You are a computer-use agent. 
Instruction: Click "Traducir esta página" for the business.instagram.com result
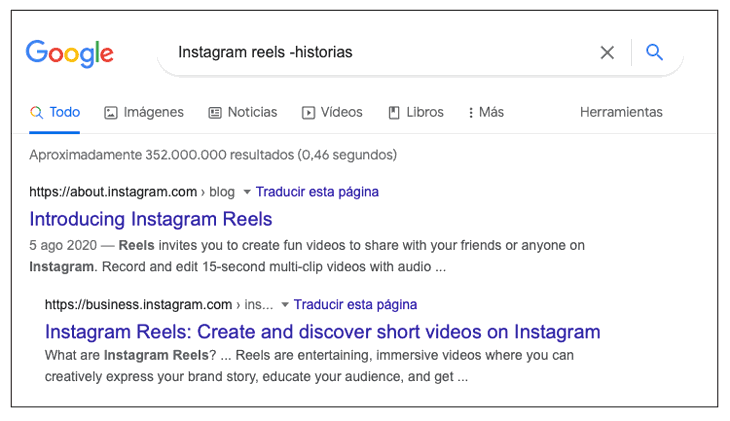click(355, 304)
